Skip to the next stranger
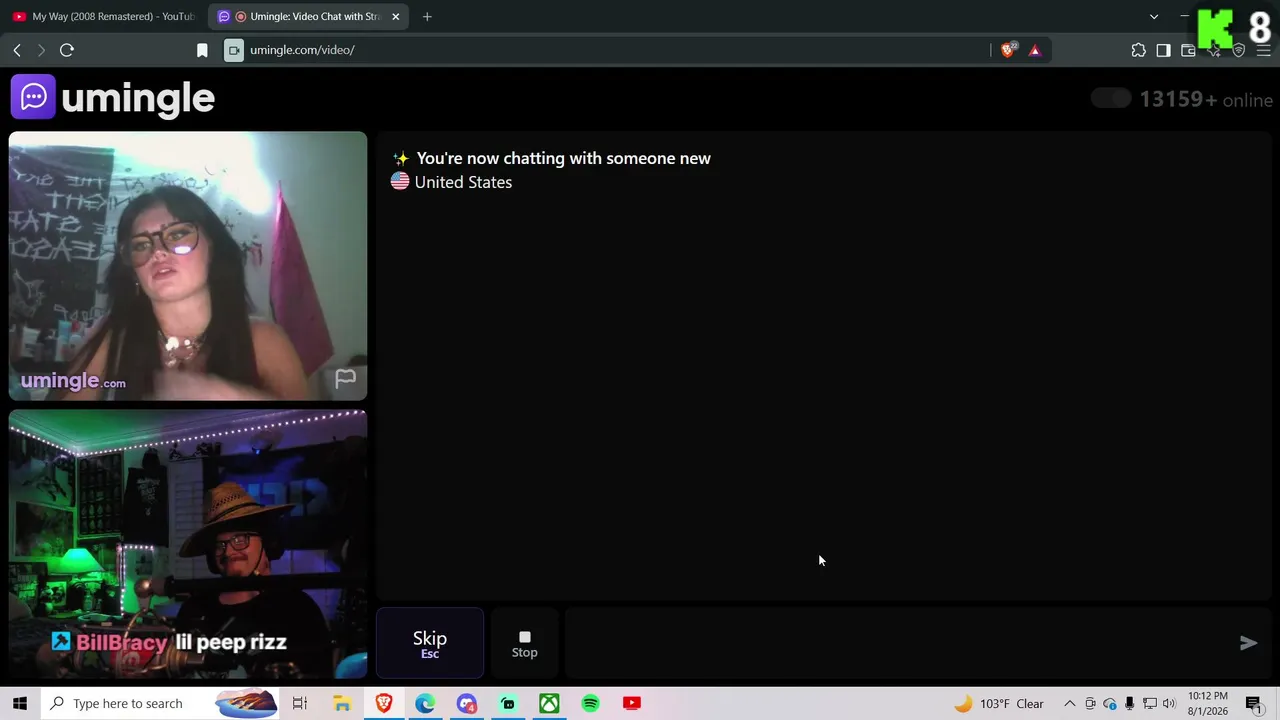The height and width of the screenshot is (720, 1280). coord(430,643)
